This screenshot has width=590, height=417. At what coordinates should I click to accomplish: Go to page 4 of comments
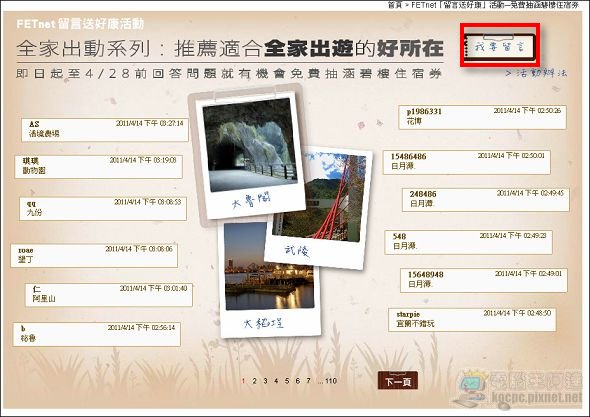click(x=276, y=381)
